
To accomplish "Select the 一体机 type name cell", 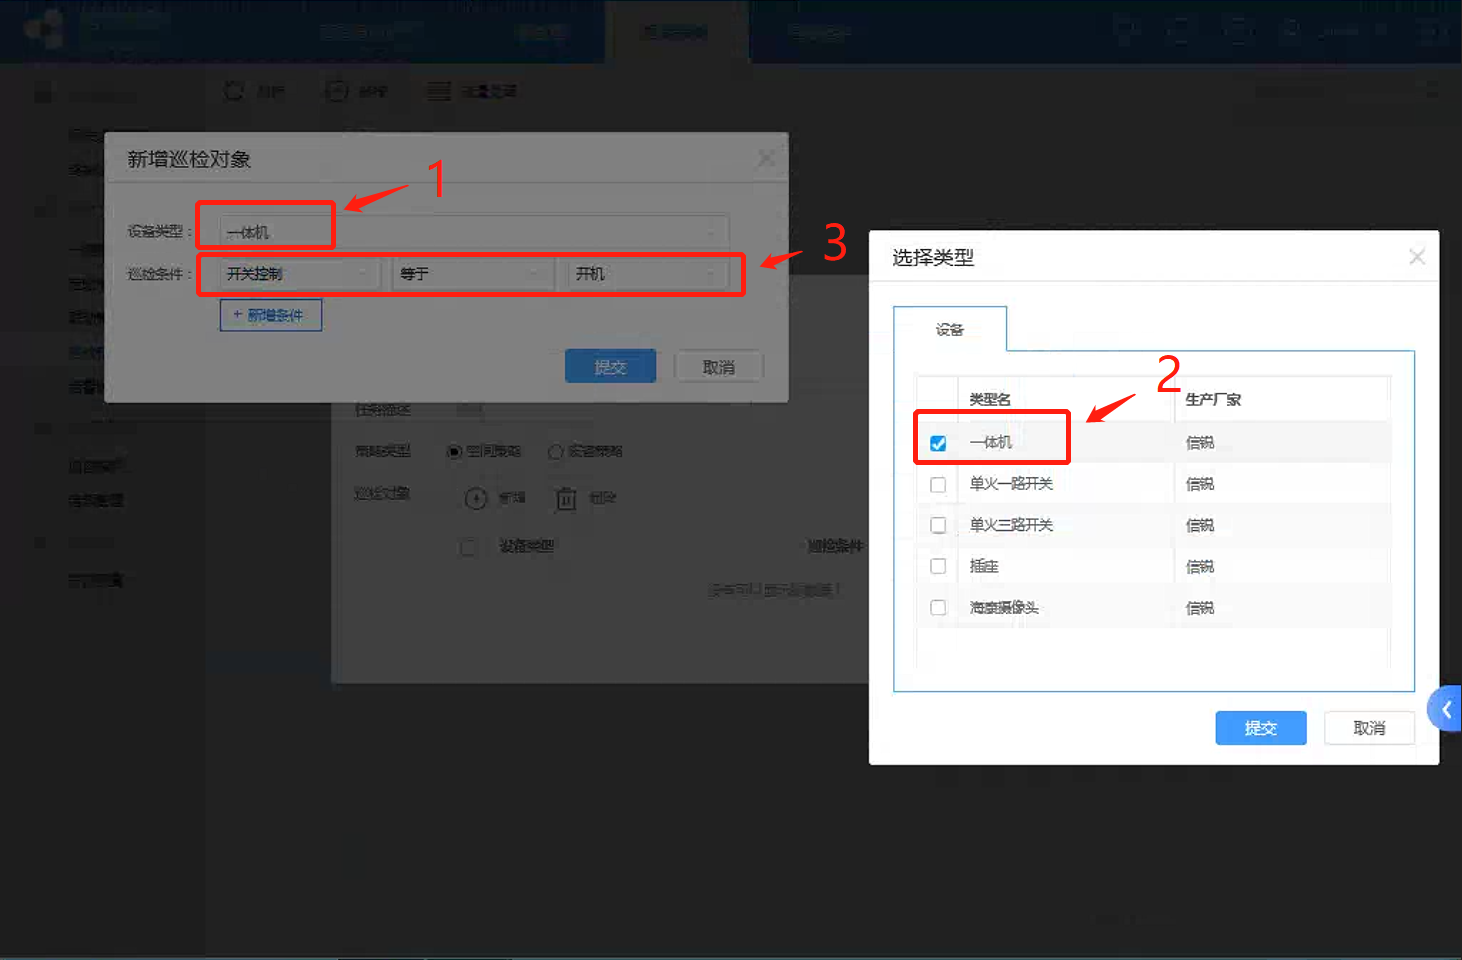I will click(x=991, y=442).
